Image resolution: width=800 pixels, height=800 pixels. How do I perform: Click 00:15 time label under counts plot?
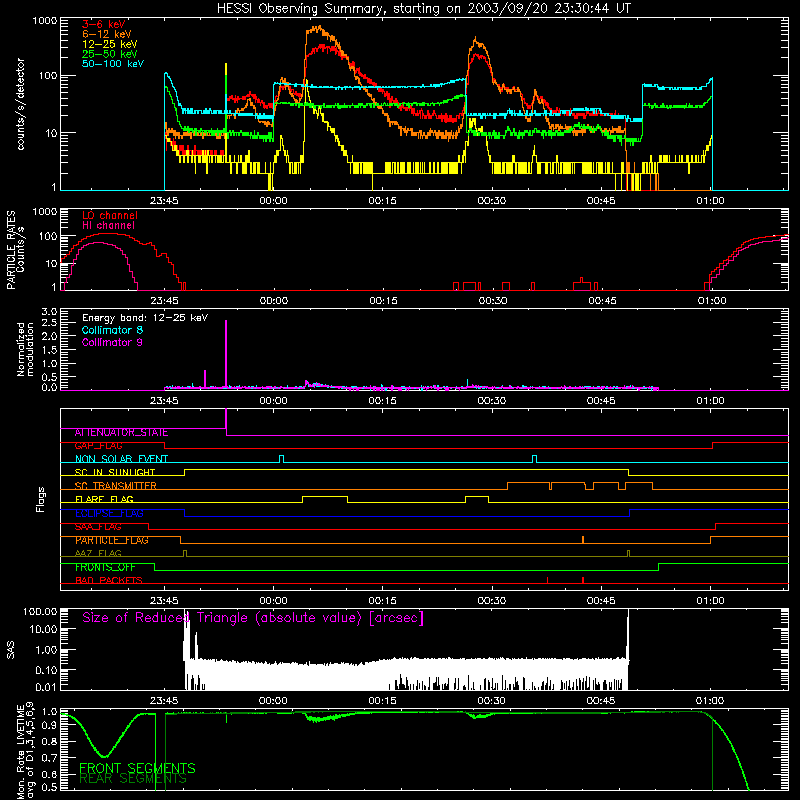click(x=383, y=201)
